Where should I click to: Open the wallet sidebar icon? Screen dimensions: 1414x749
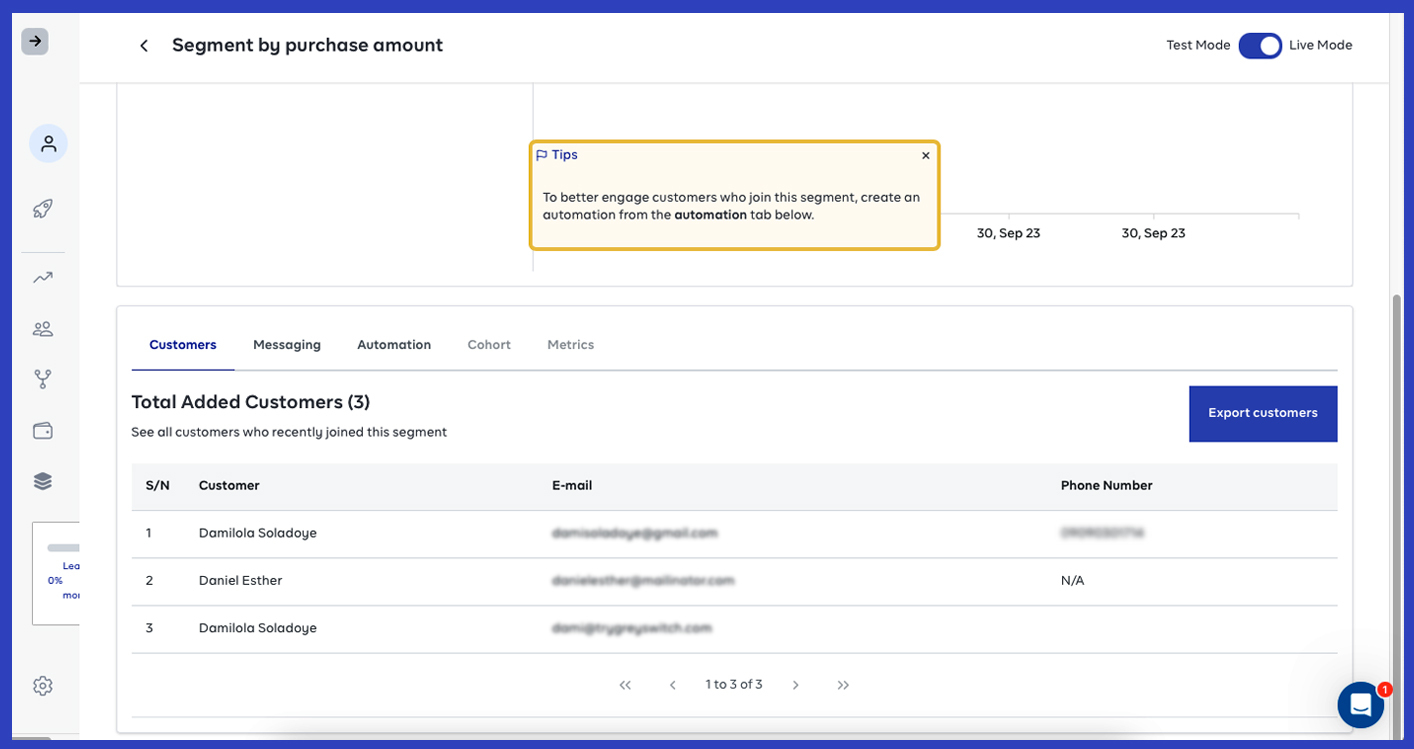(x=43, y=431)
